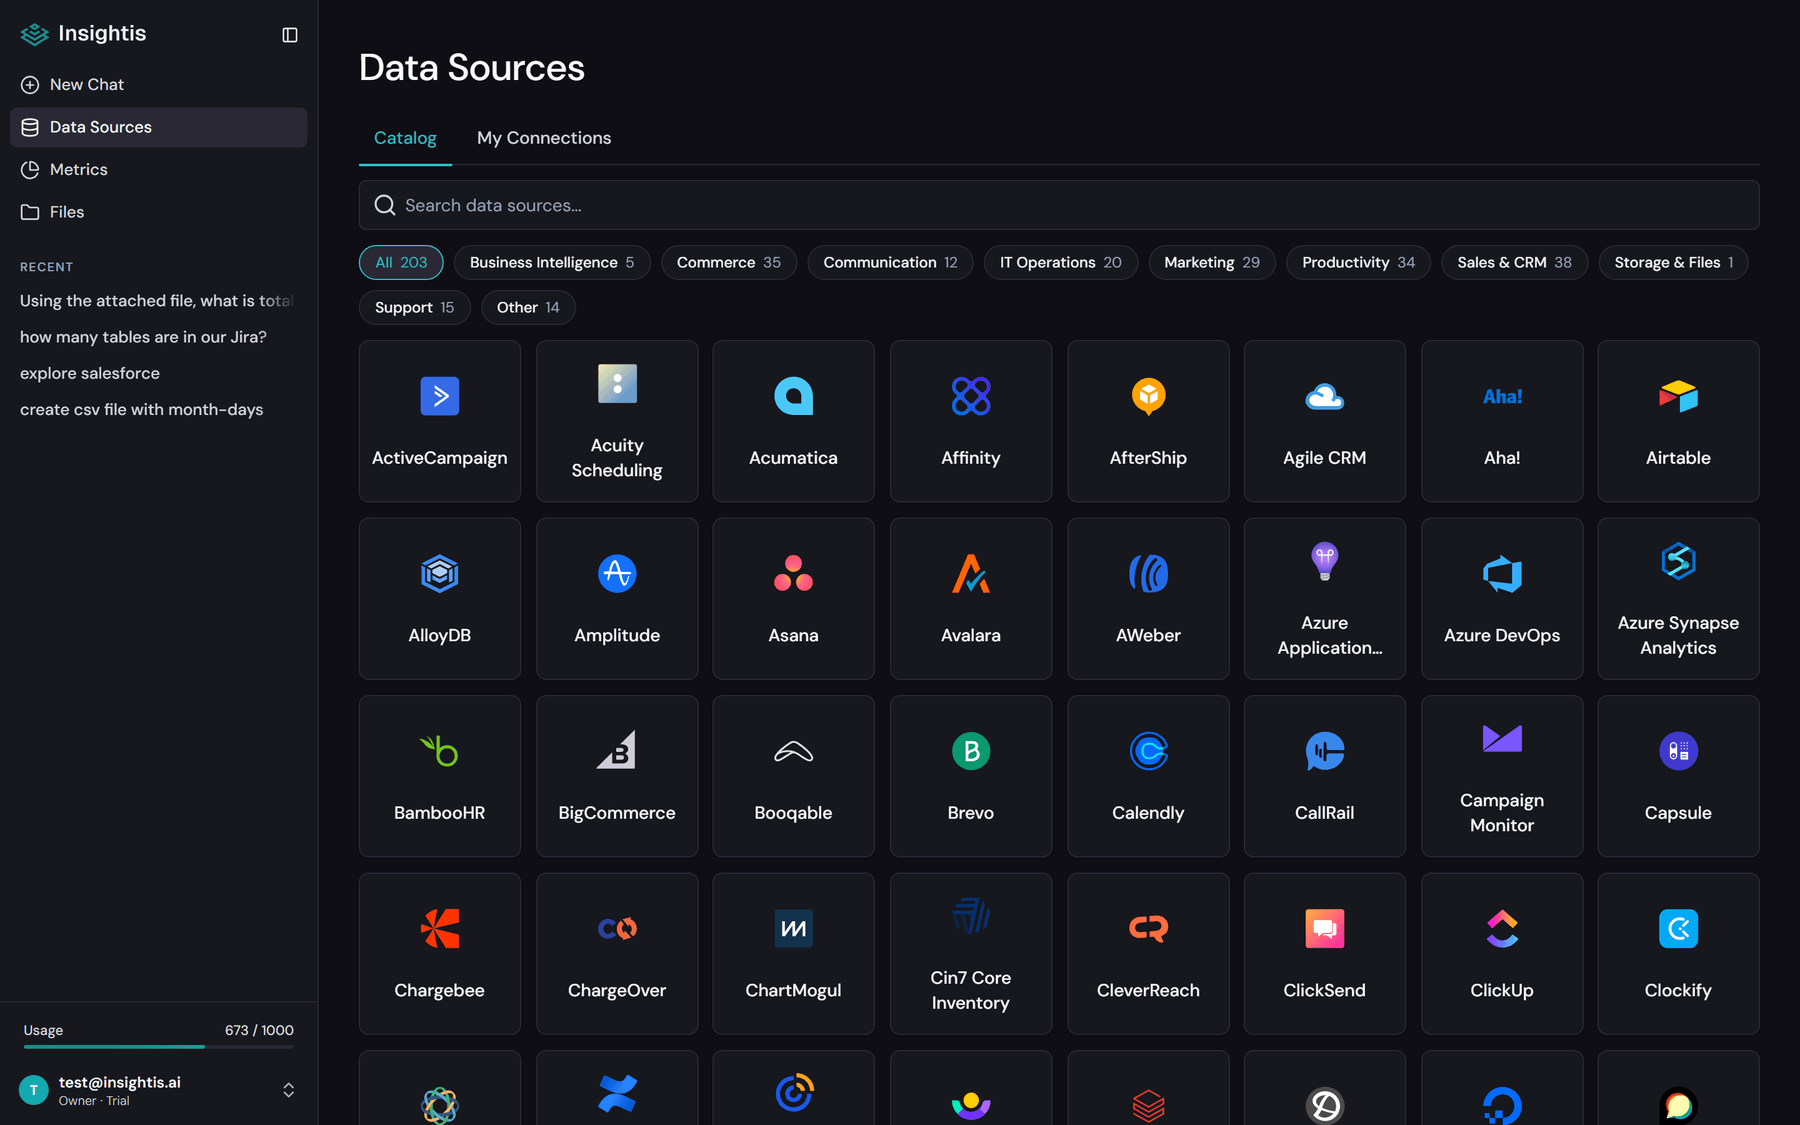Start a New Chat
The height and width of the screenshot is (1125, 1800).
tap(159, 85)
